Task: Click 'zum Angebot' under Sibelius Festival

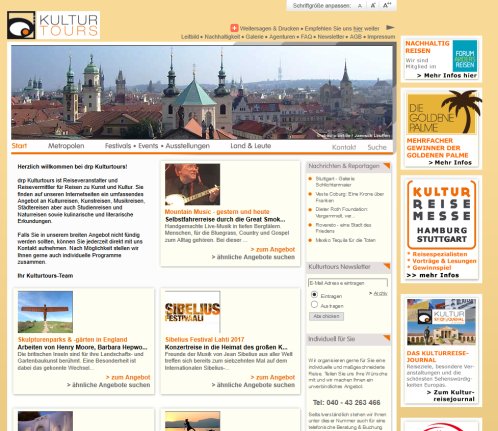Action: pyautogui.click(x=273, y=377)
